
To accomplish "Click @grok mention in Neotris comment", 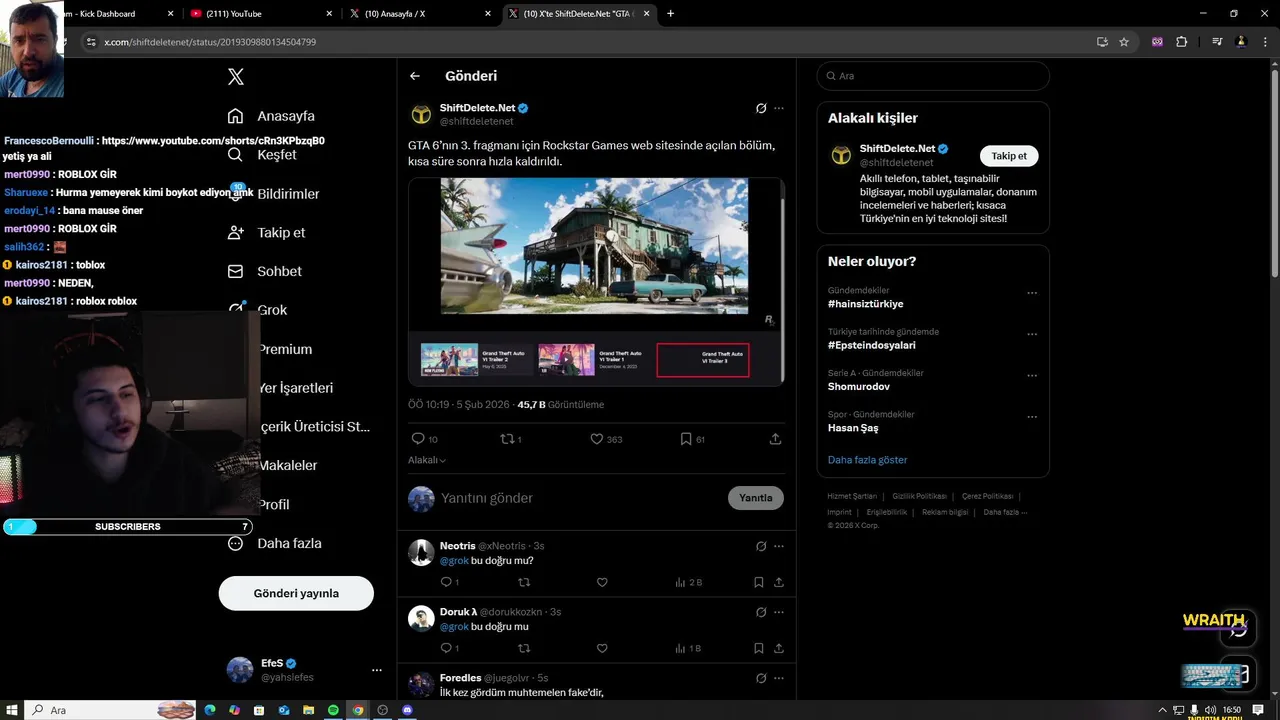I will click(454, 561).
